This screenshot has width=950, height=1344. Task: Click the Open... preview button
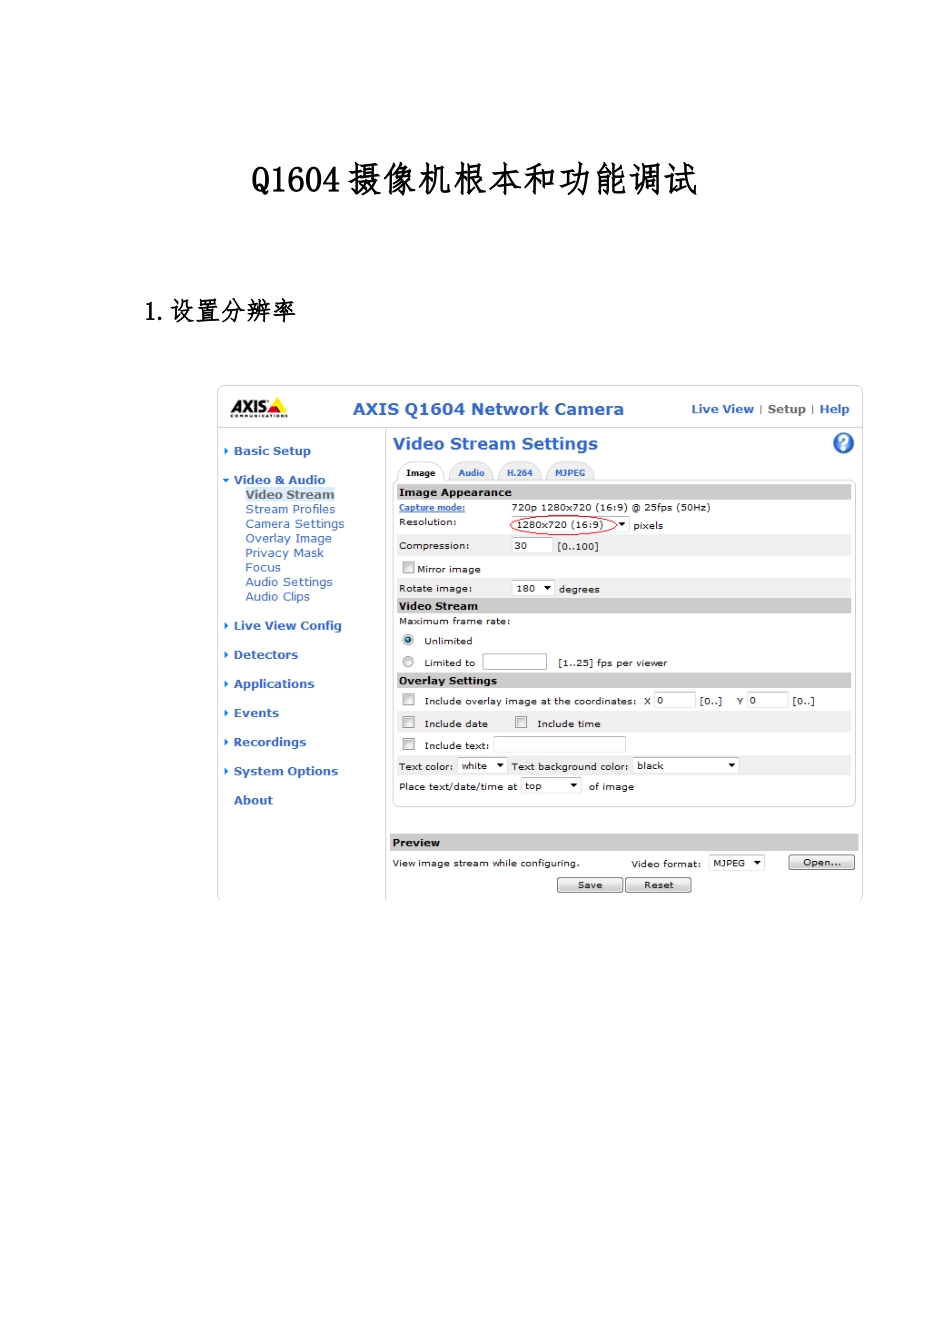point(821,862)
